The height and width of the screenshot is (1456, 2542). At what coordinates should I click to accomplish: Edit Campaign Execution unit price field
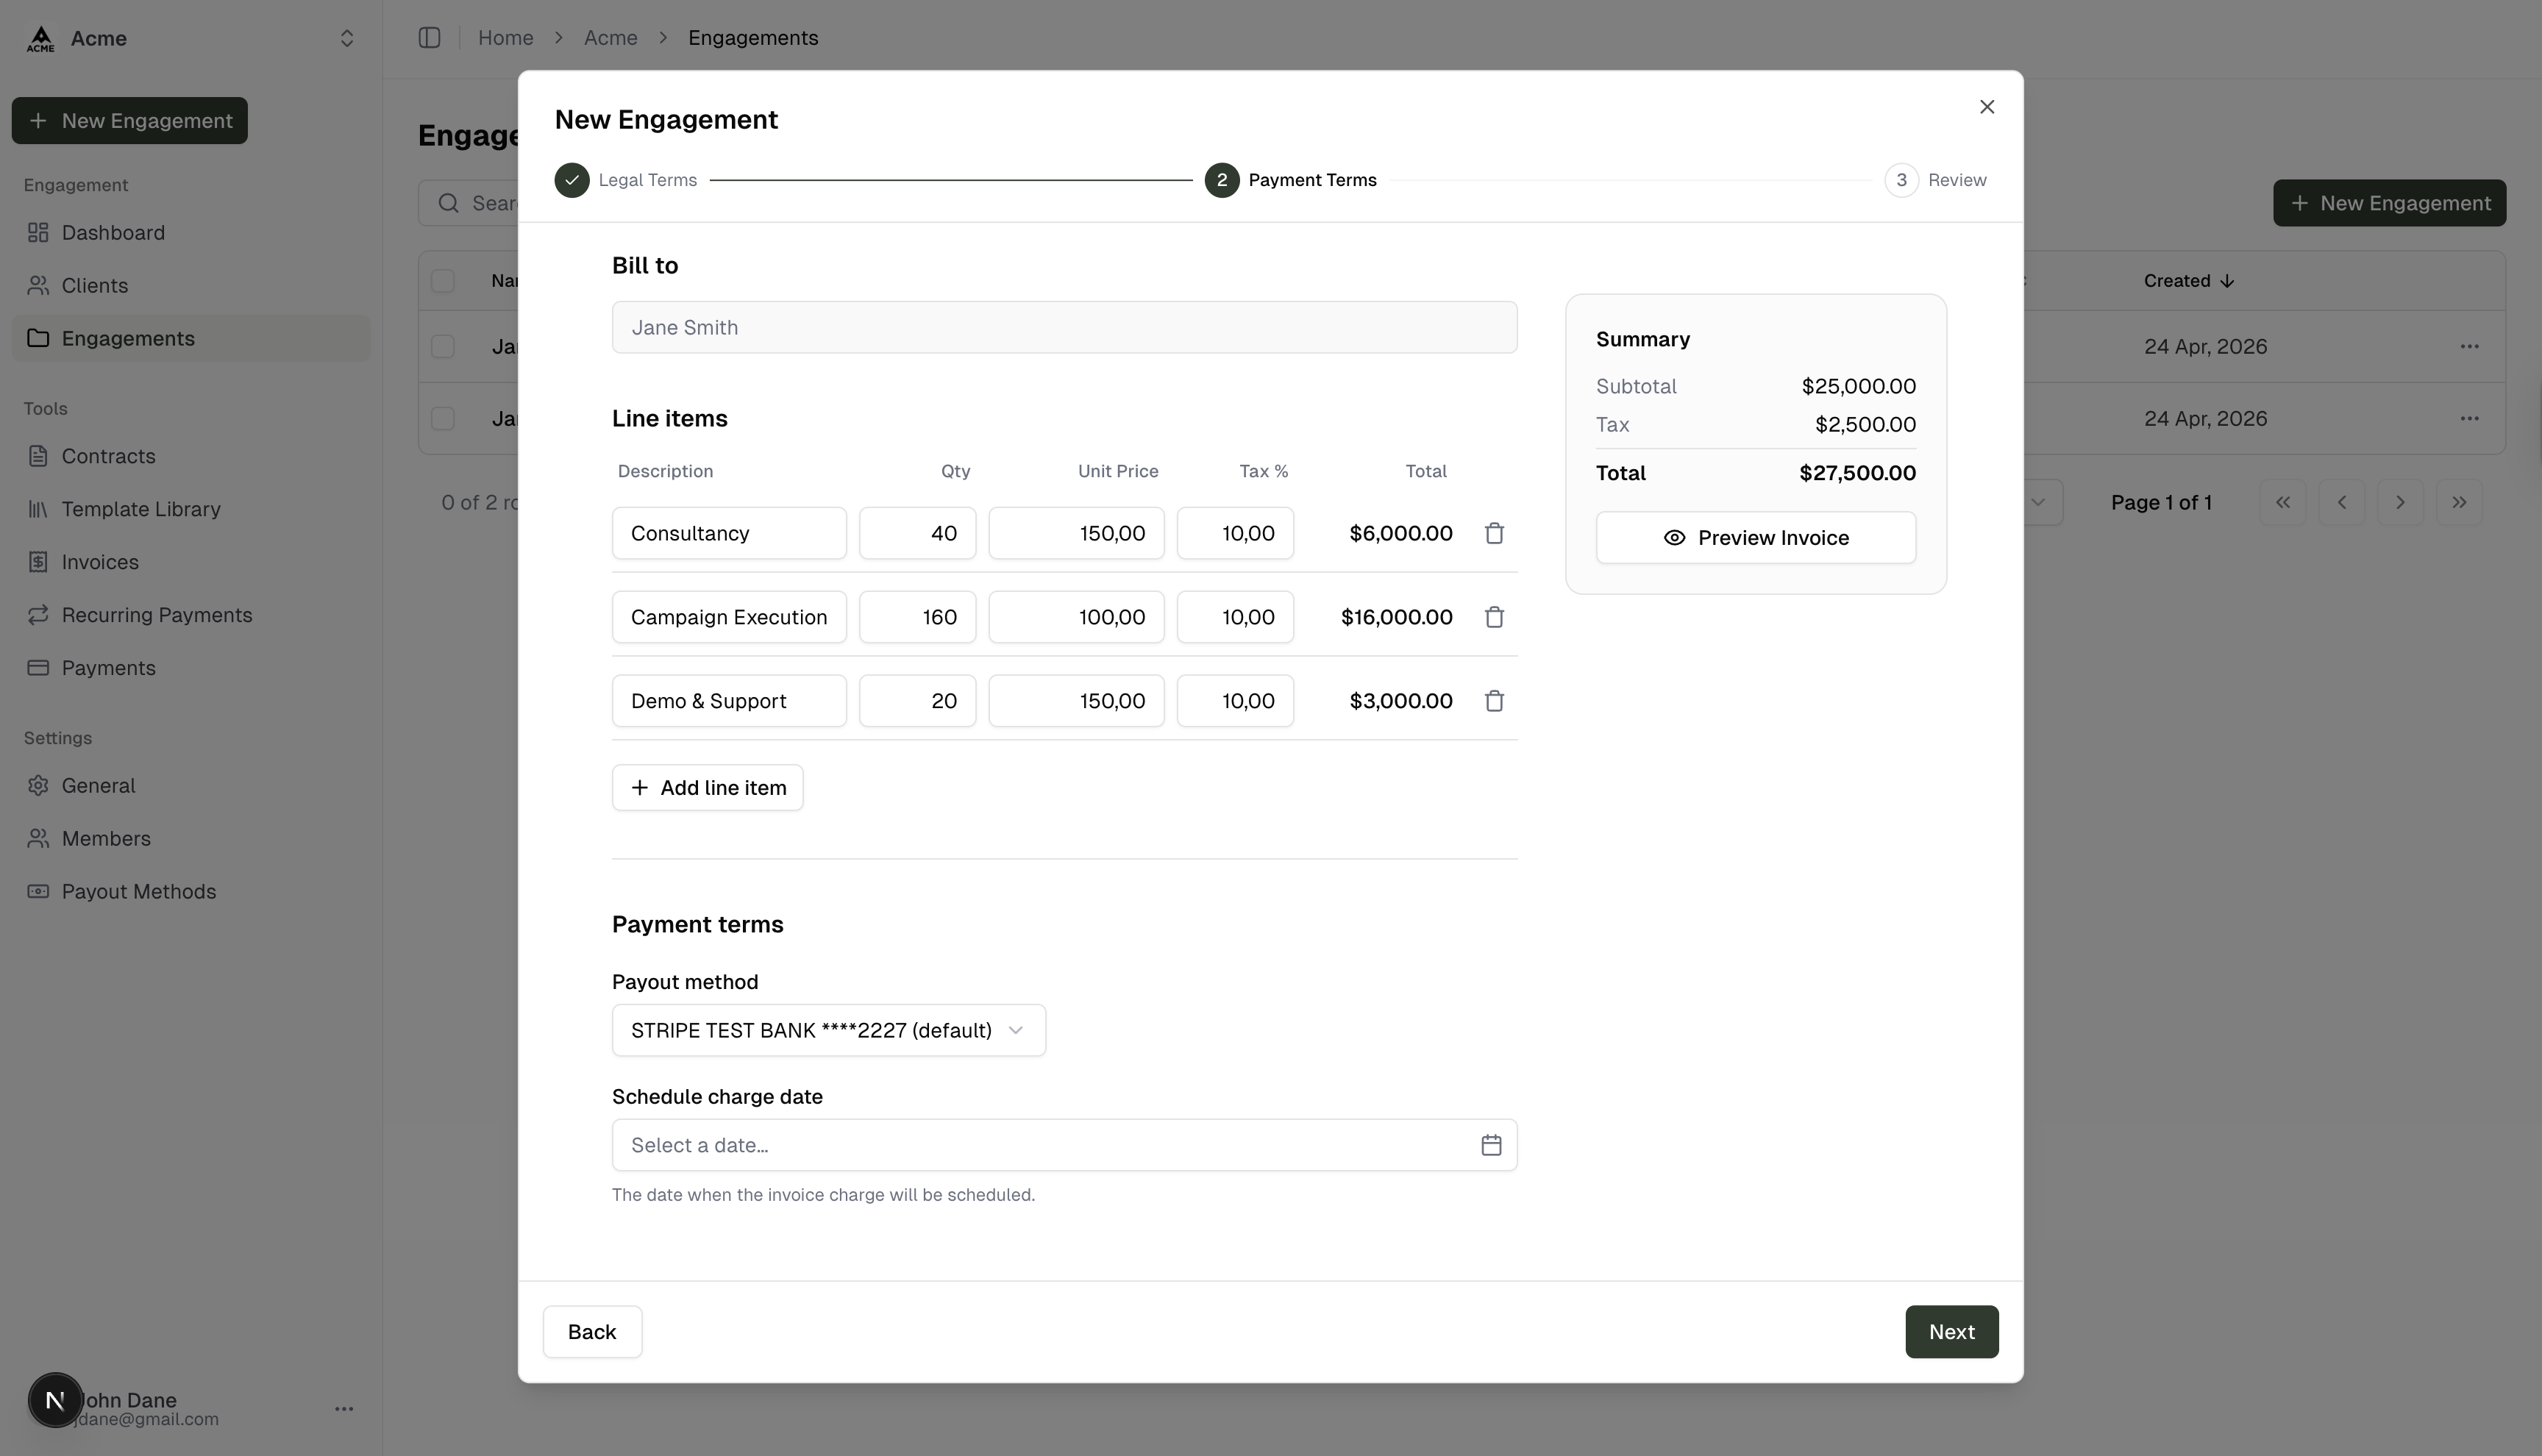click(1076, 617)
